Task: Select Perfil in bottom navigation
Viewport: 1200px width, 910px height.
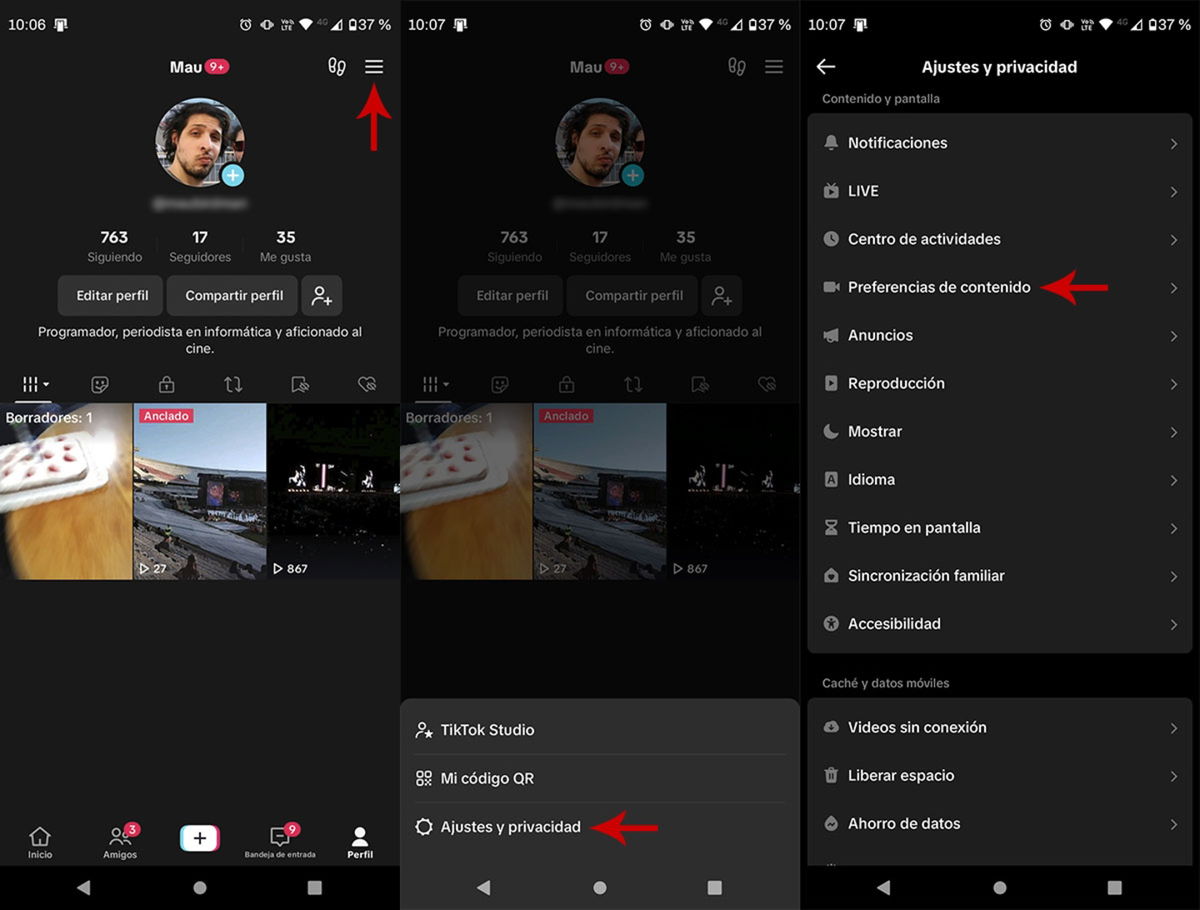Action: pyautogui.click(x=360, y=842)
